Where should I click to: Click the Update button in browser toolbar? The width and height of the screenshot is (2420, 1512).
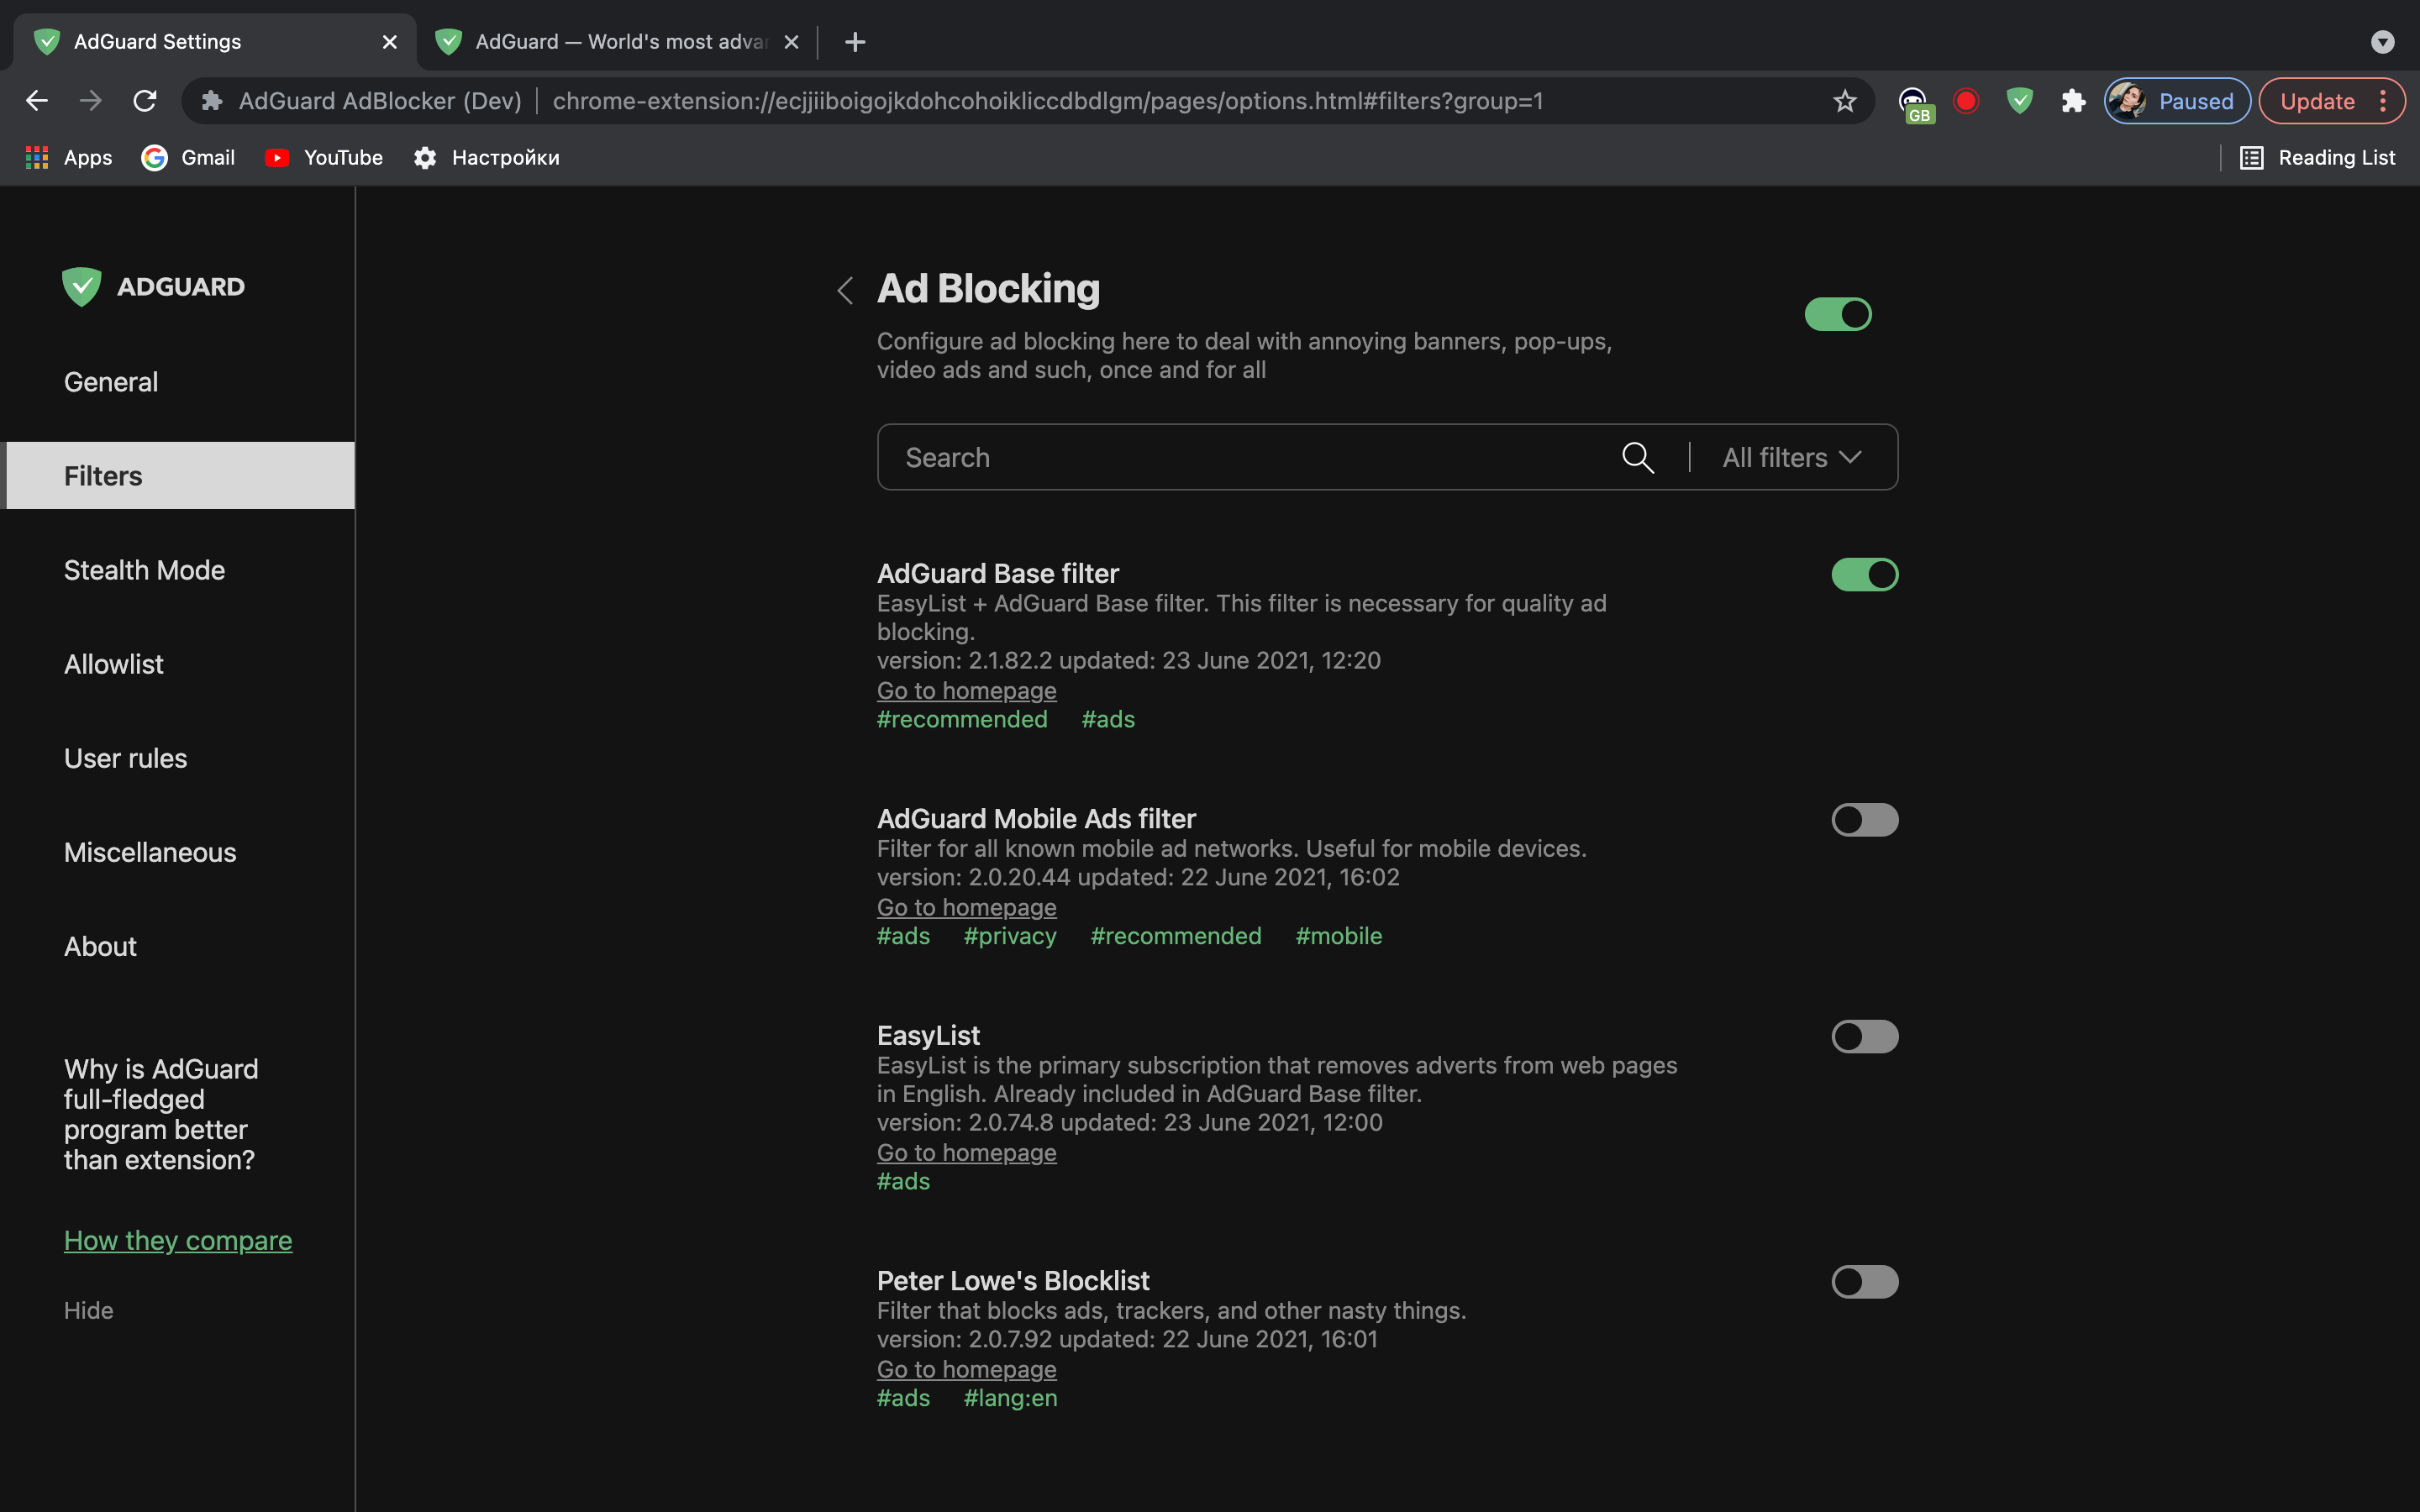tap(2317, 99)
